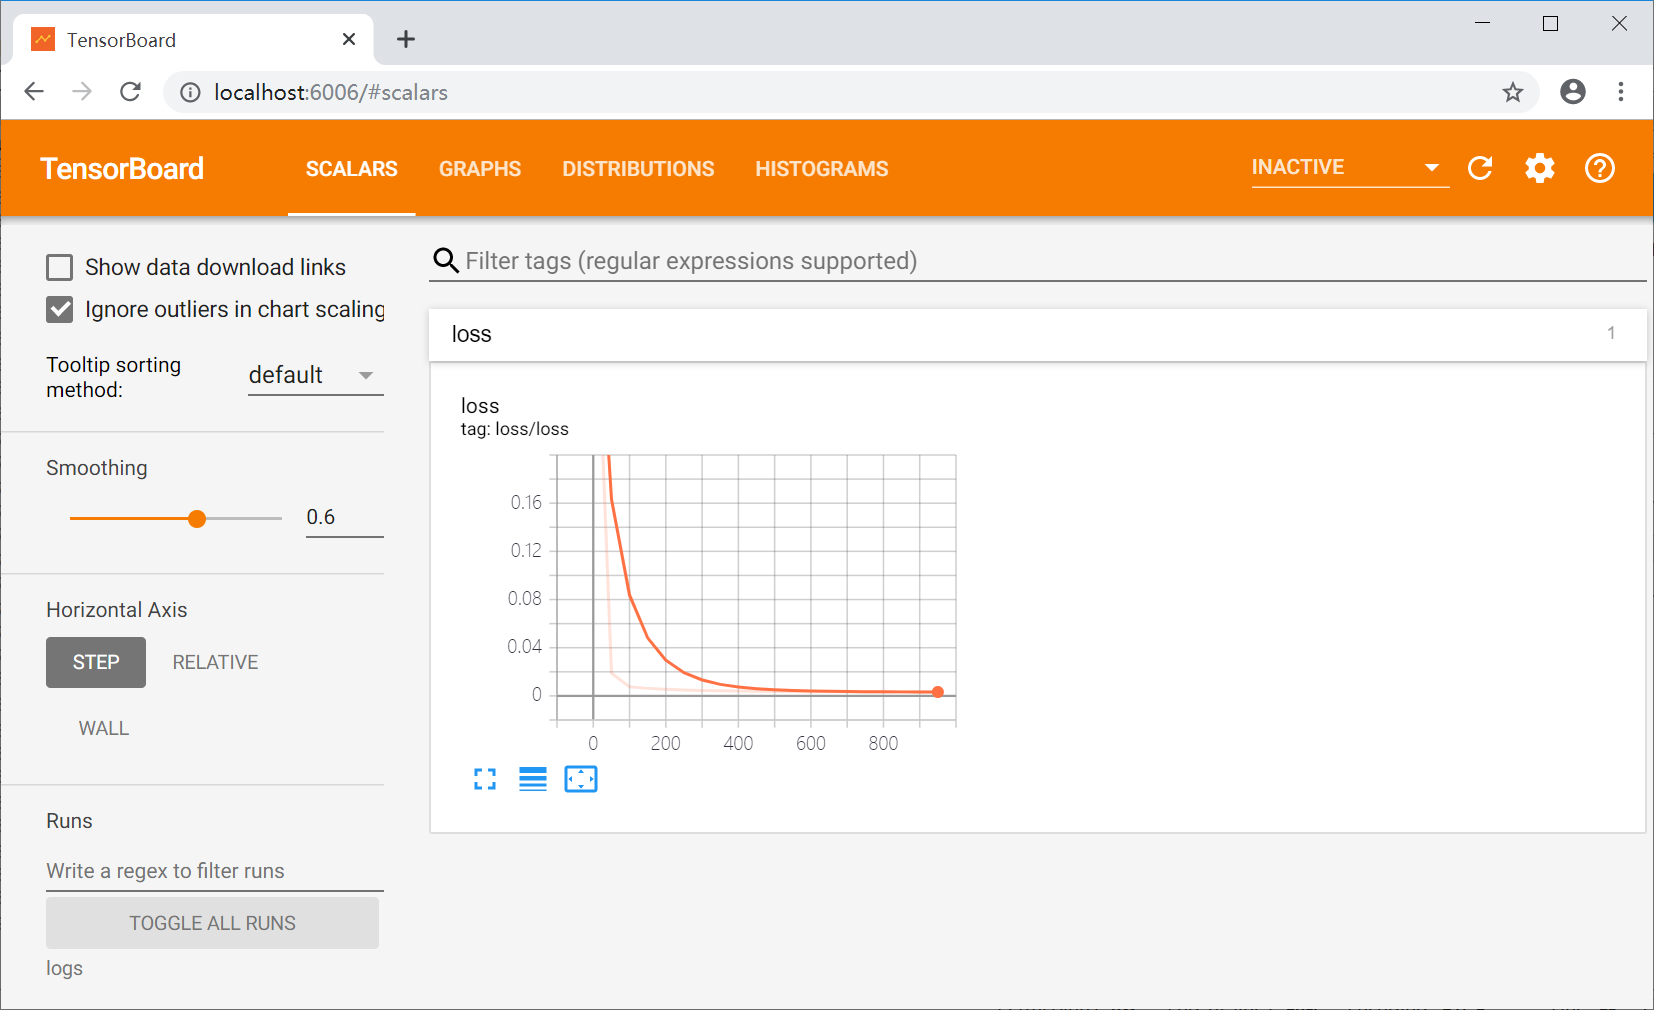Close the TensorBoard browser tab
The height and width of the screenshot is (1010, 1654).
pos(349,39)
